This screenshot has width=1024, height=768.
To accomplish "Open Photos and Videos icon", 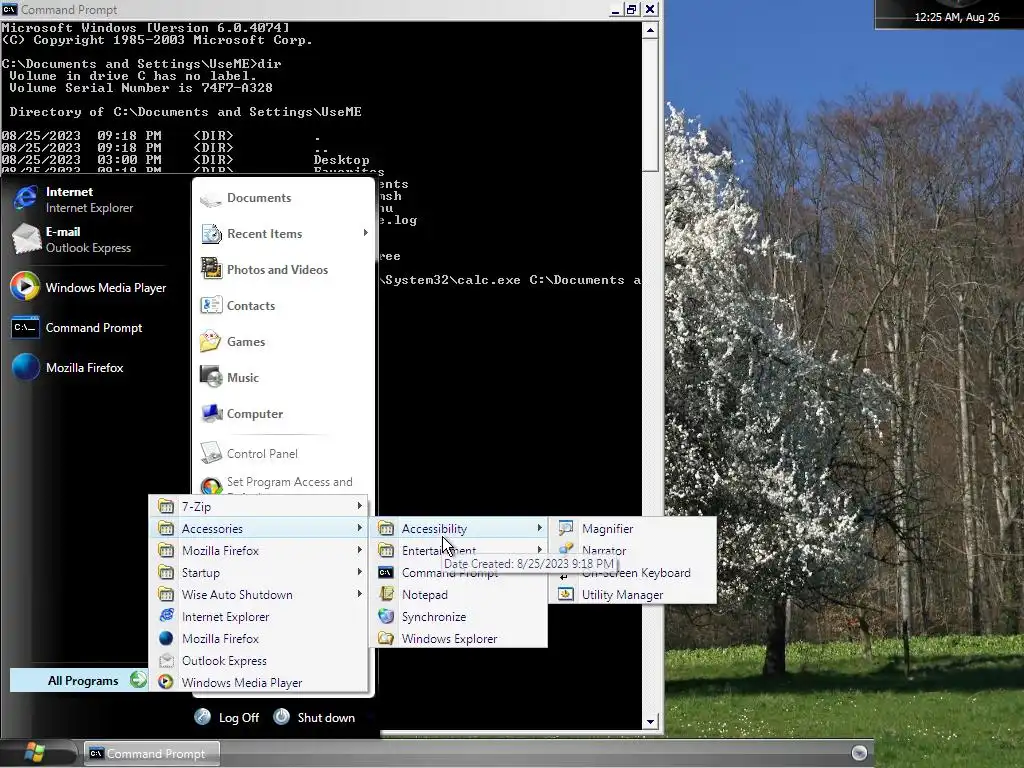I will [211, 269].
